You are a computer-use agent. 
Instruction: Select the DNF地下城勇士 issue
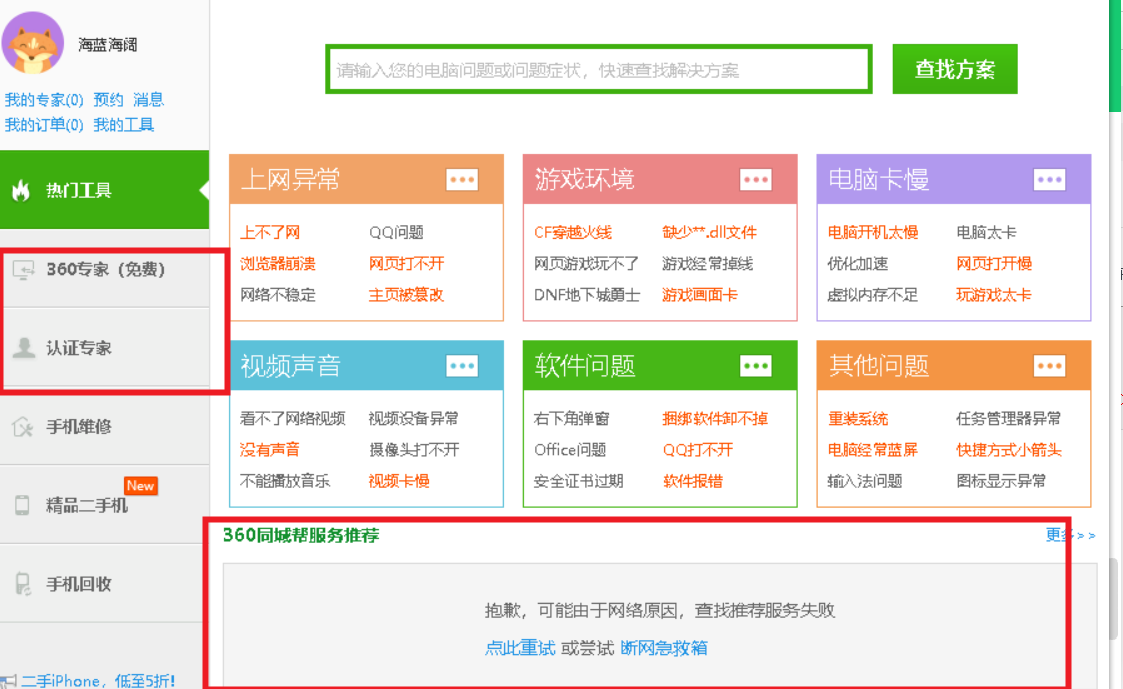pos(587,294)
